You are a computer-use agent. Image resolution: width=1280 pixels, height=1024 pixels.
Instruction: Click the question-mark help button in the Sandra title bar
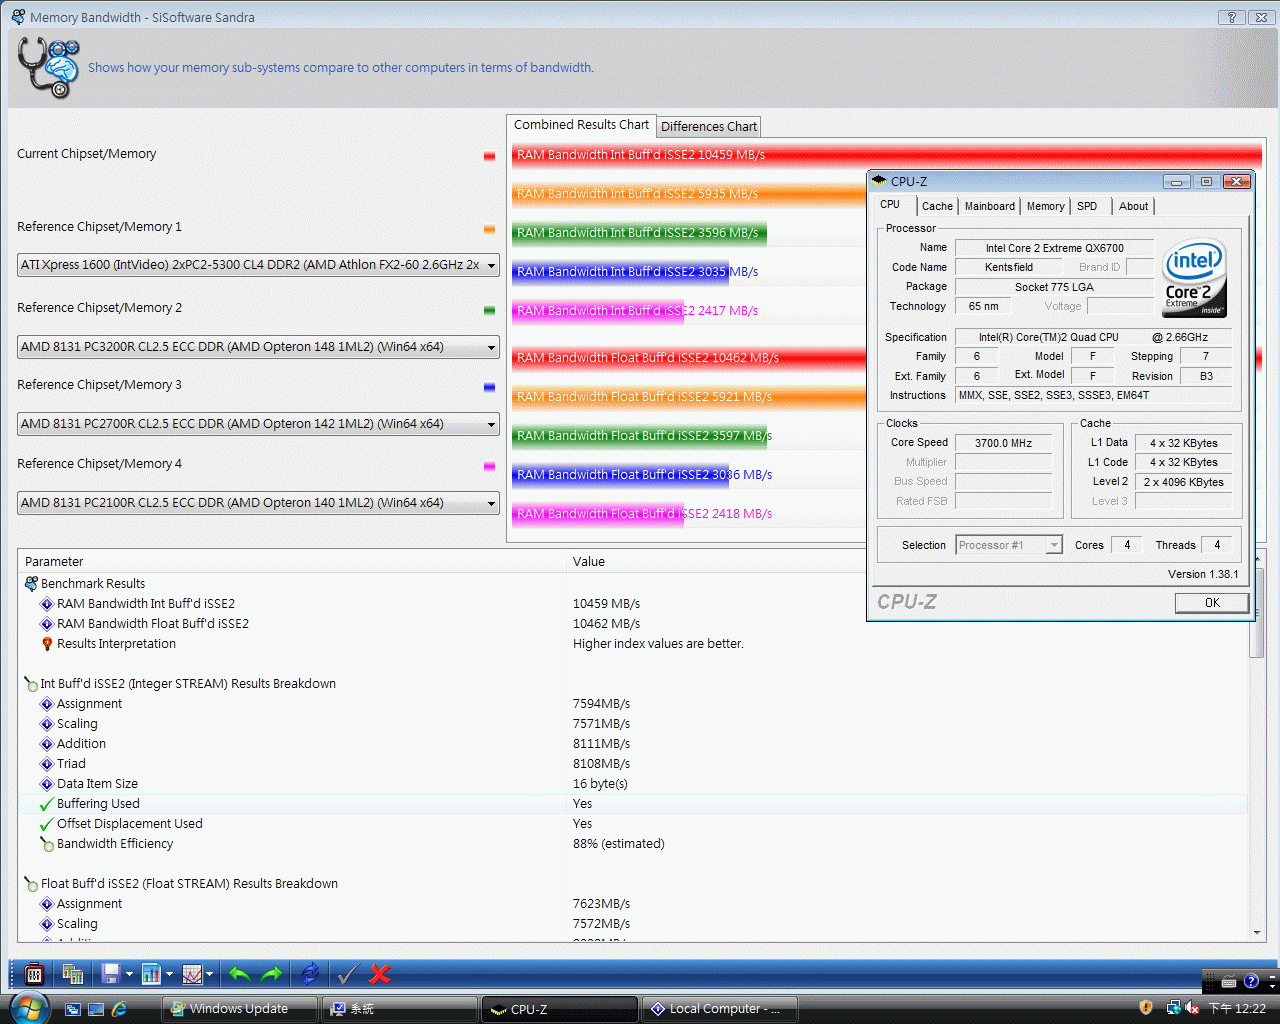(x=1232, y=17)
